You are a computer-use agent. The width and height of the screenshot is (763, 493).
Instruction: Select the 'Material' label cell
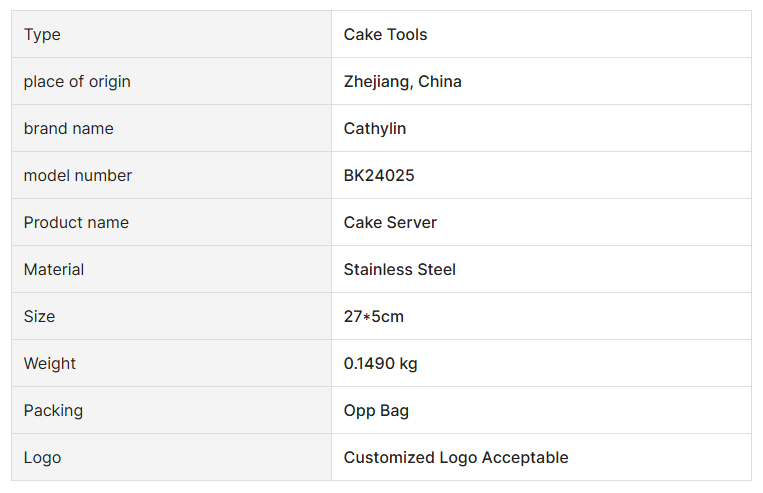(x=54, y=270)
